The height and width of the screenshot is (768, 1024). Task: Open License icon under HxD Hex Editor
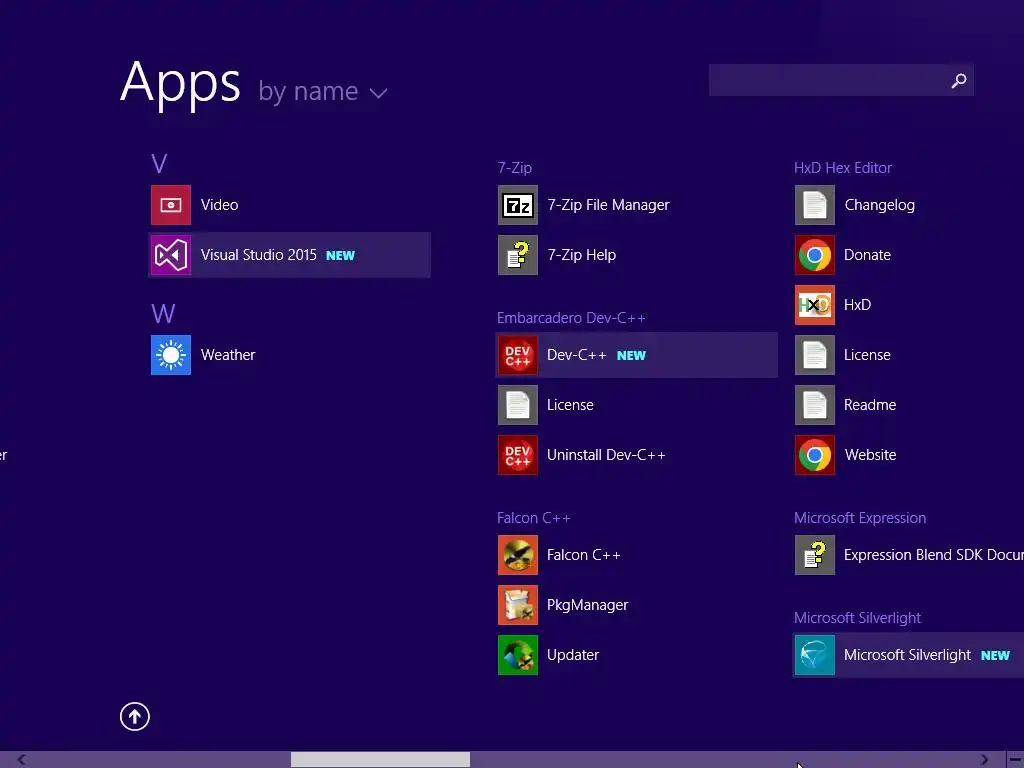(815, 355)
